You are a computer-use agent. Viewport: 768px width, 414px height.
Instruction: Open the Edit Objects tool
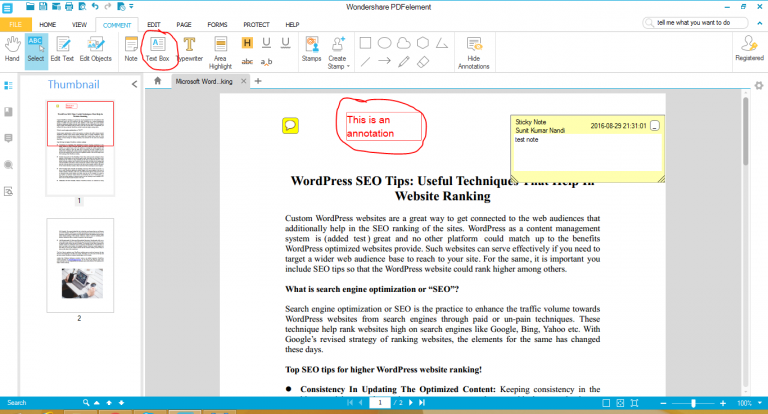click(96, 49)
